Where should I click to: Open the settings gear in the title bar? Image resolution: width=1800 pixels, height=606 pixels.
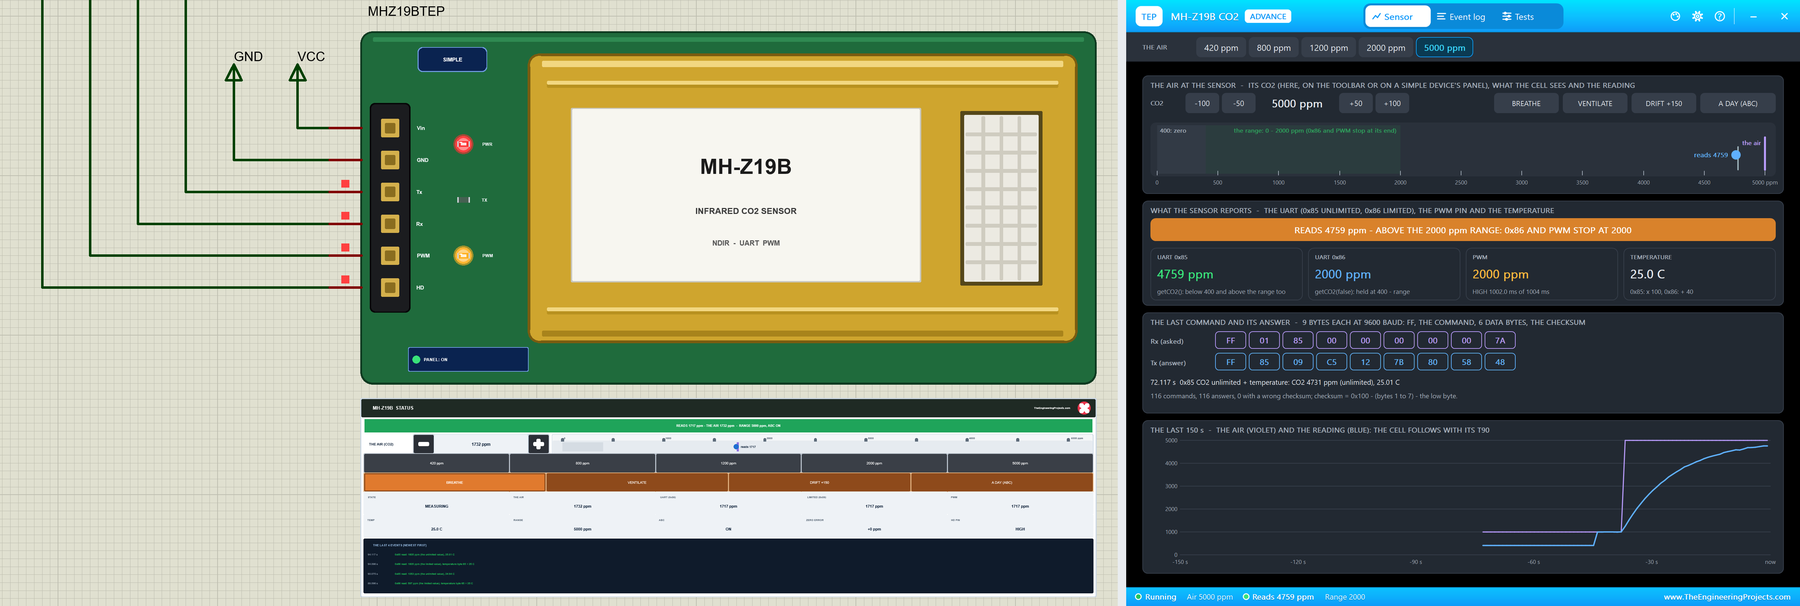pos(1697,16)
